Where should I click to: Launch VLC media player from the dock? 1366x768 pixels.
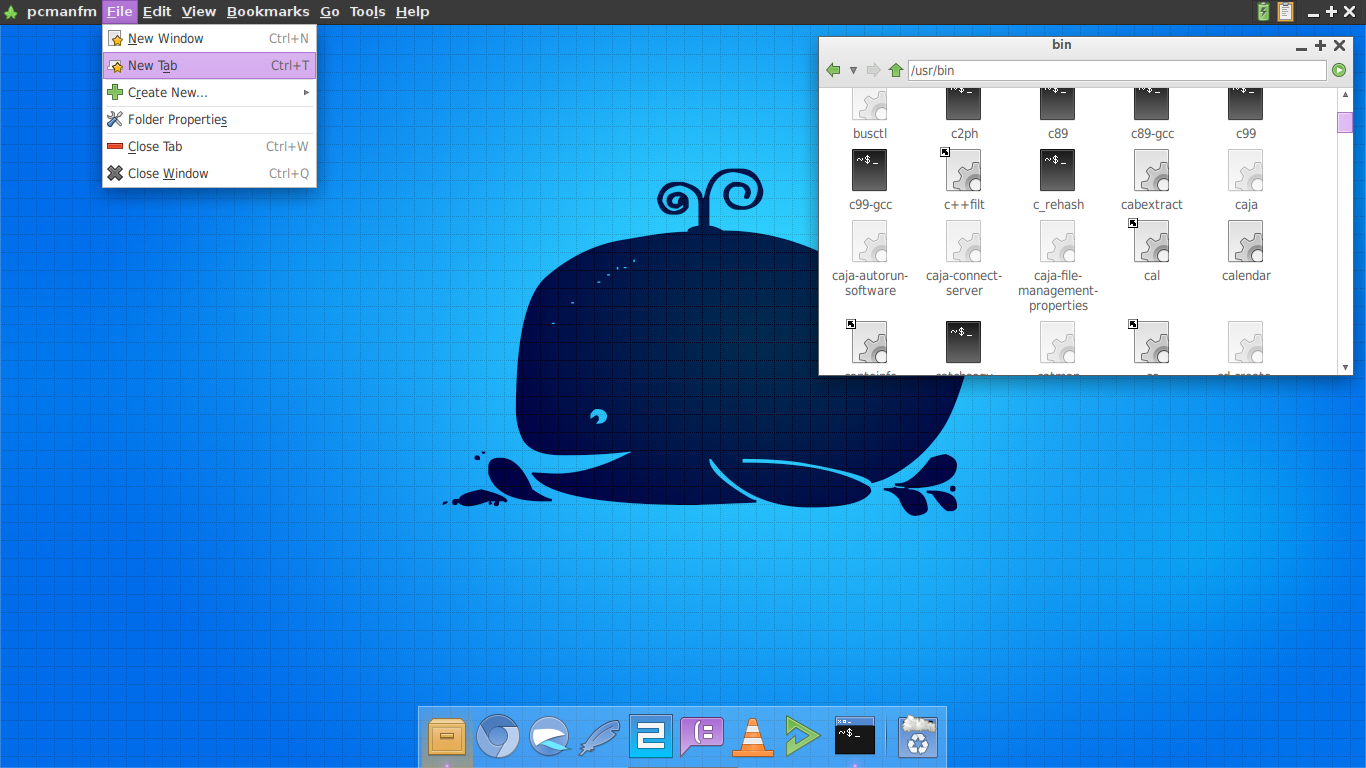click(752, 736)
